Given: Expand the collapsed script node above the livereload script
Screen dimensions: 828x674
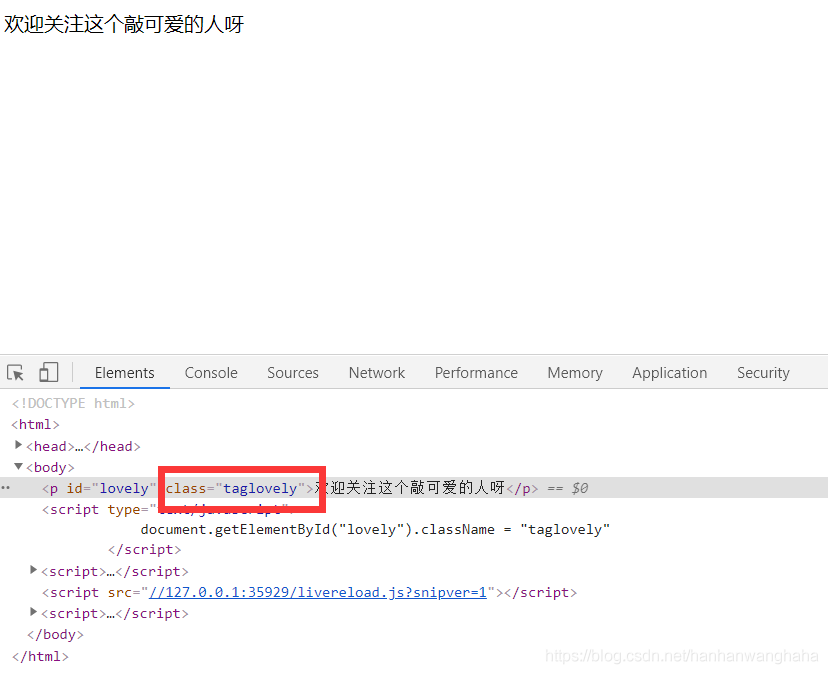Looking at the screenshot, I should coord(33,570).
